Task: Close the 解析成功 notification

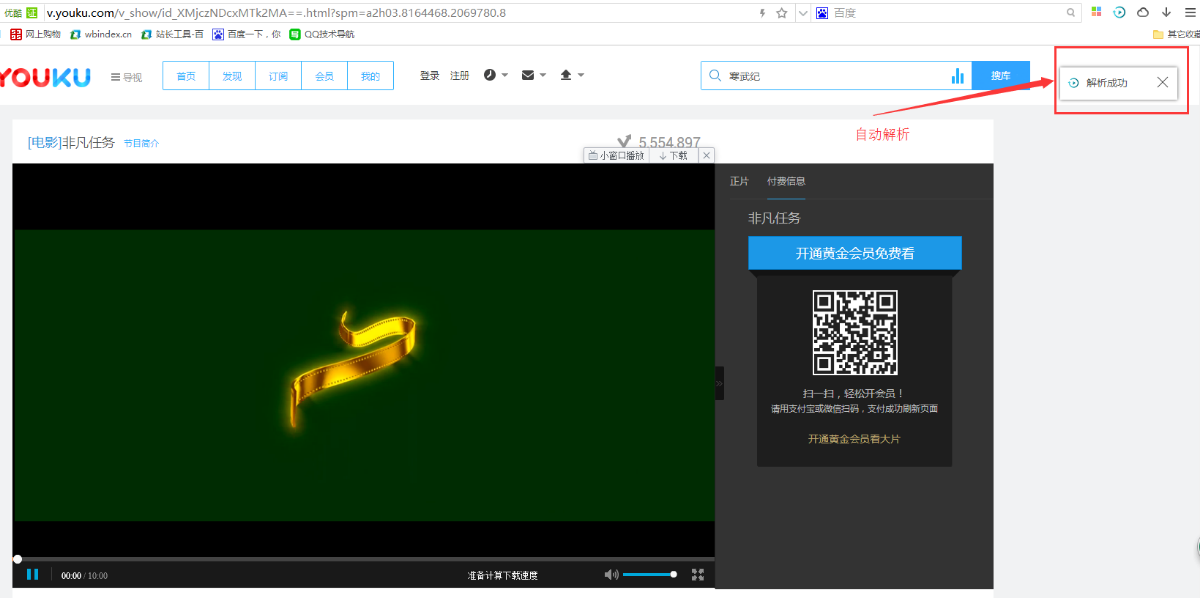Action: click(x=1162, y=82)
